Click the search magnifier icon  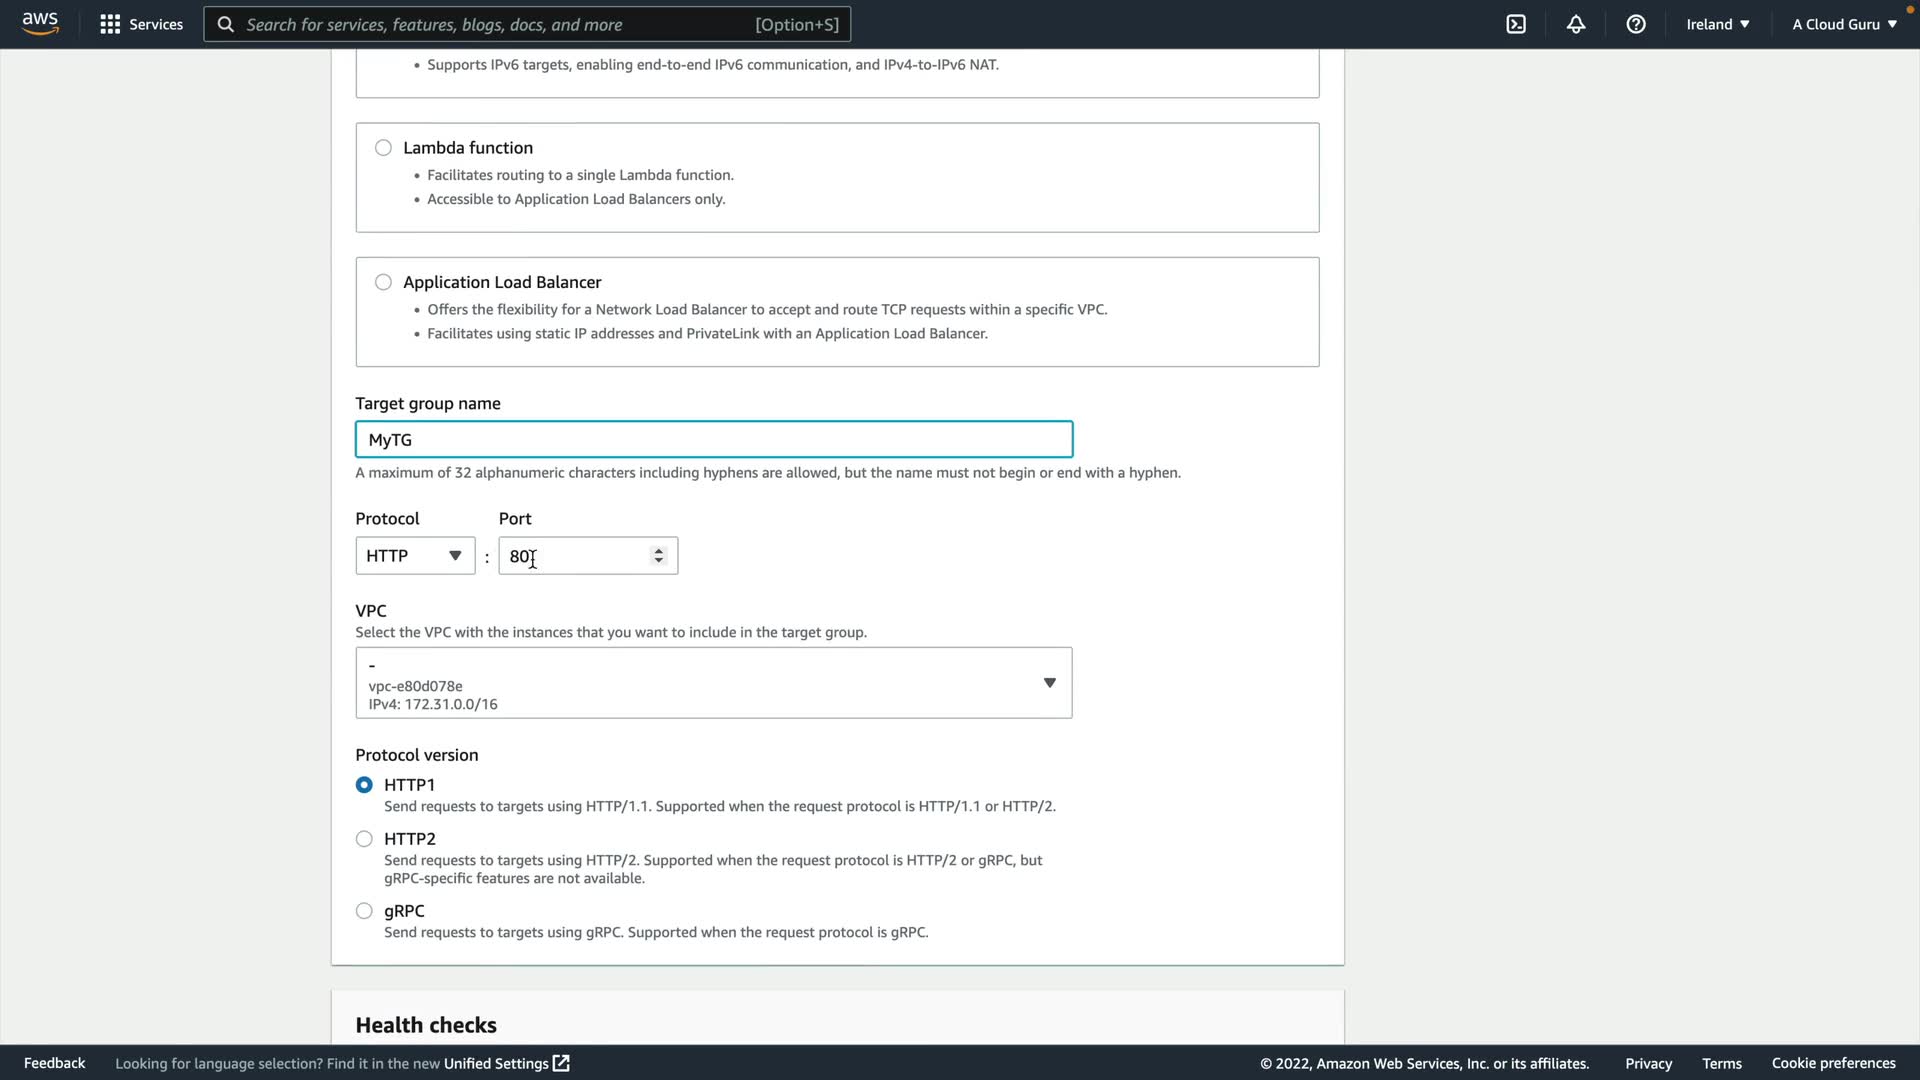pos(226,24)
